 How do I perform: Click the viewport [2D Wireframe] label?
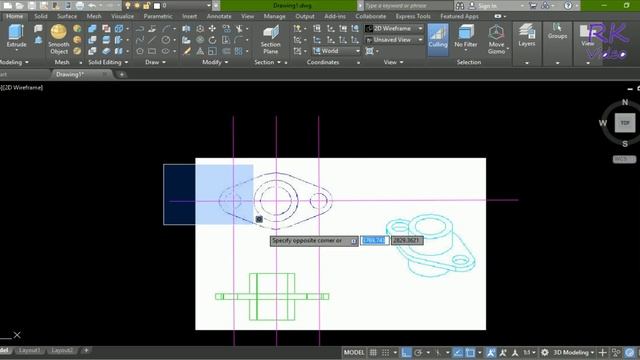(22, 87)
